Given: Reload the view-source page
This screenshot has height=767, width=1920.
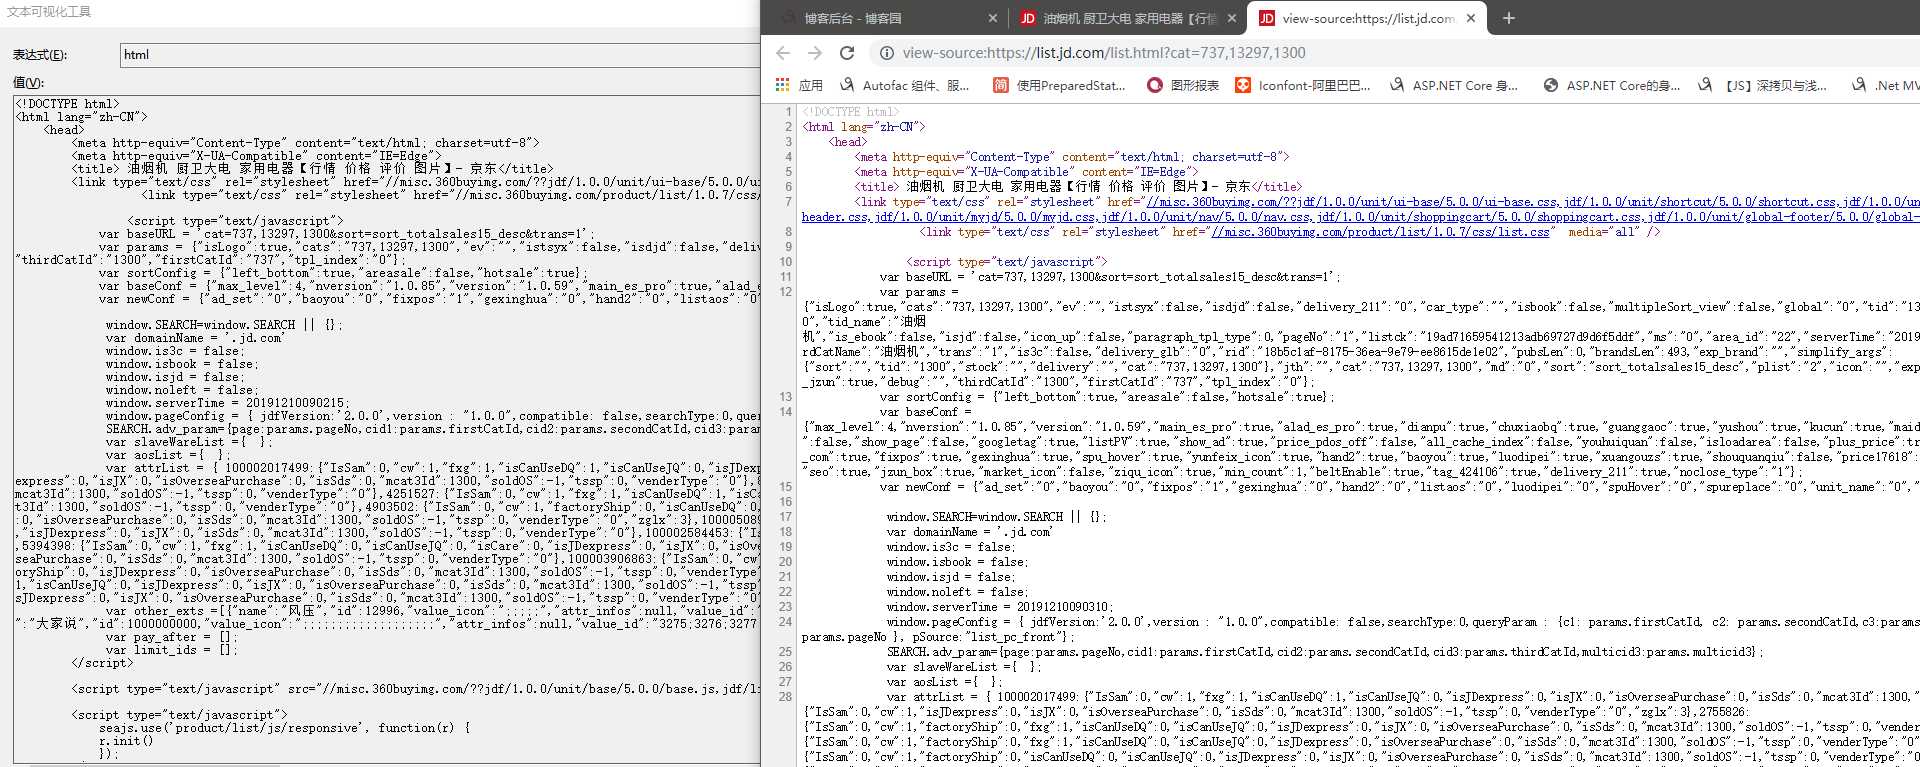Looking at the screenshot, I should pyautogui.click(x=847, y=53).
